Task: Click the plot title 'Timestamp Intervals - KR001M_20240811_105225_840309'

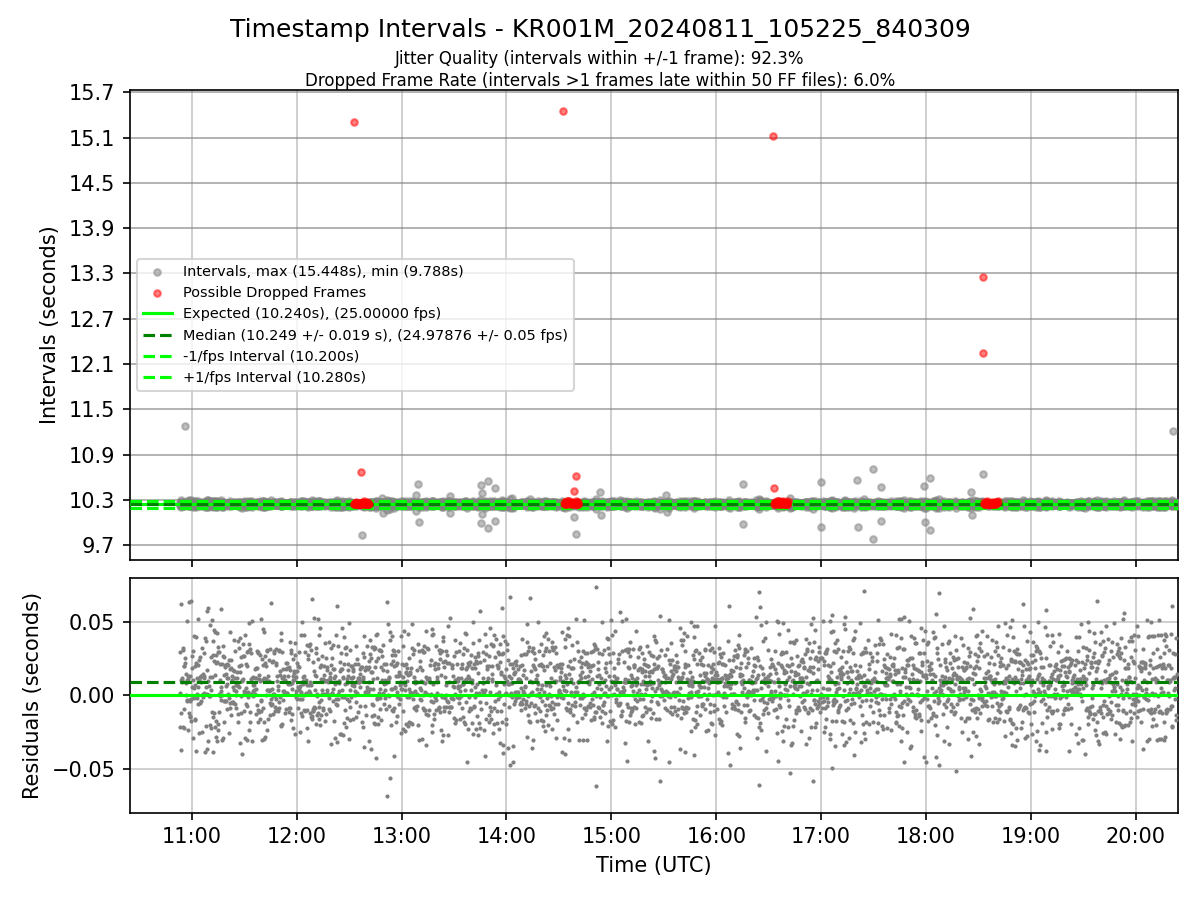Action: click(x=600, y=29)
